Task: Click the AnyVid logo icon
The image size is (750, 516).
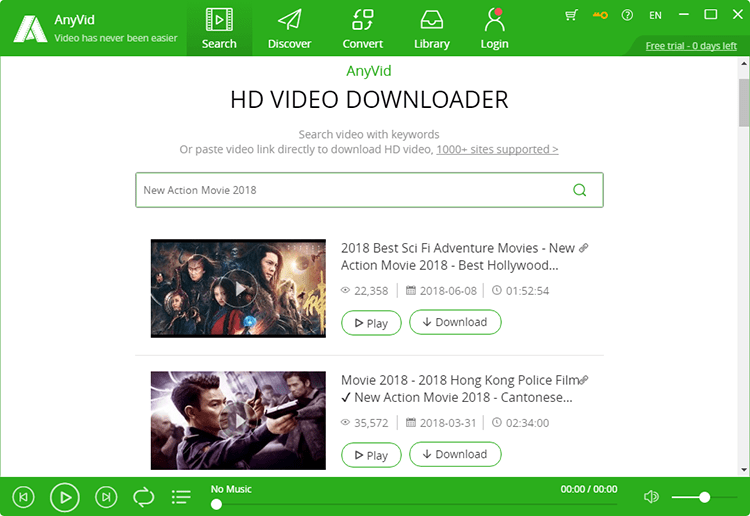Action: (30, 29)
